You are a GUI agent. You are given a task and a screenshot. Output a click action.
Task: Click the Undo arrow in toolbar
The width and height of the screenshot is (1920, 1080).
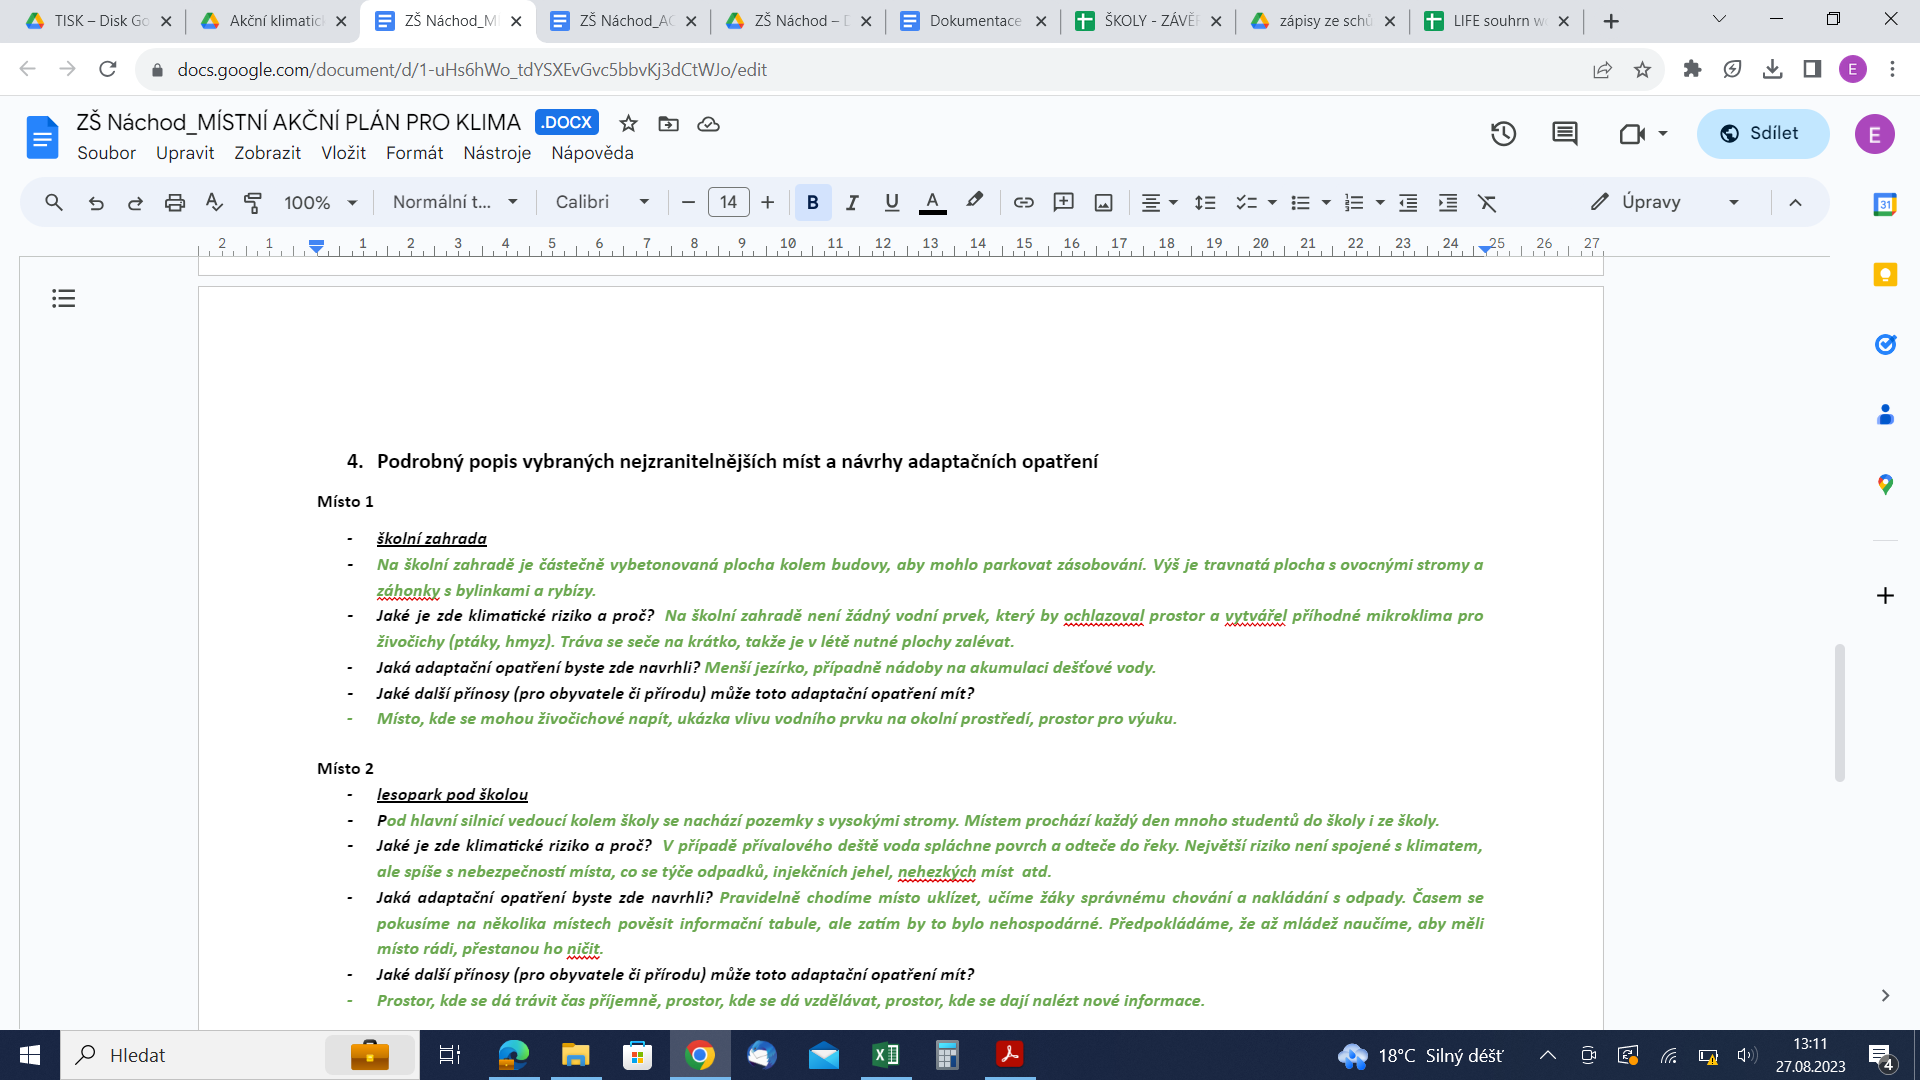[96, 203]
